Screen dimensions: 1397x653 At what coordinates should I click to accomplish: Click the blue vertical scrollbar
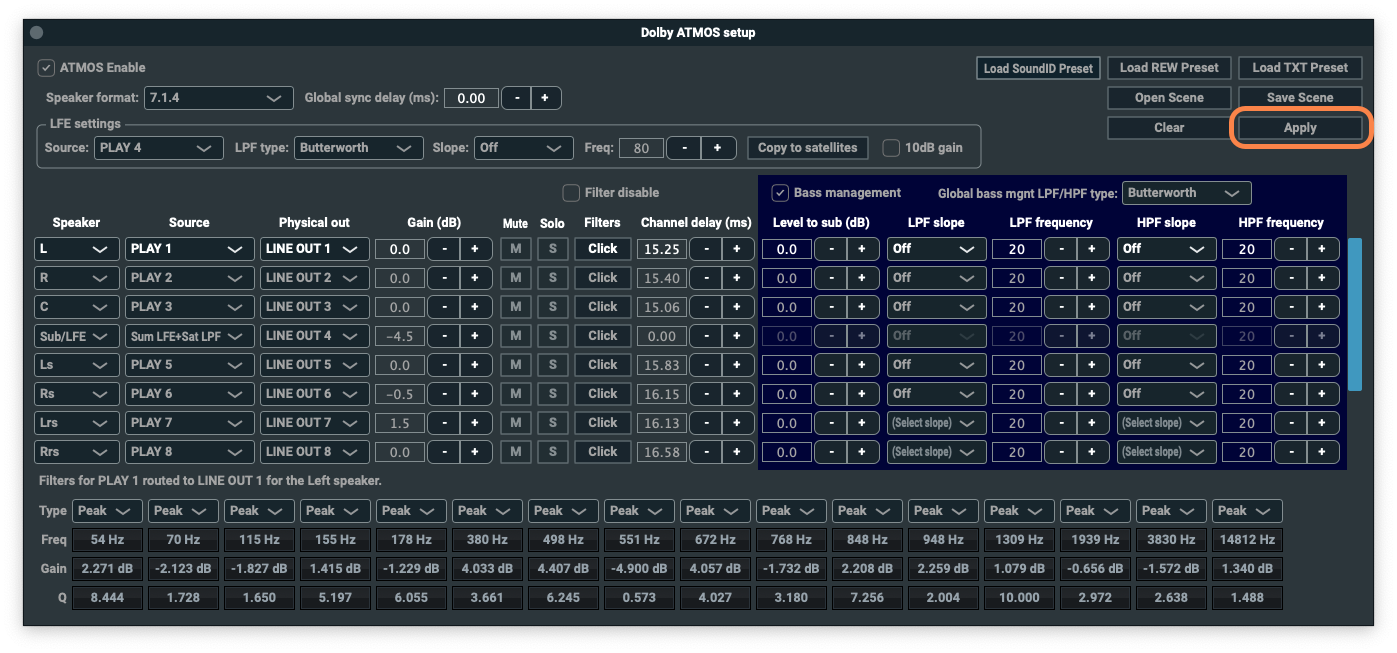tap(1354, 314)
